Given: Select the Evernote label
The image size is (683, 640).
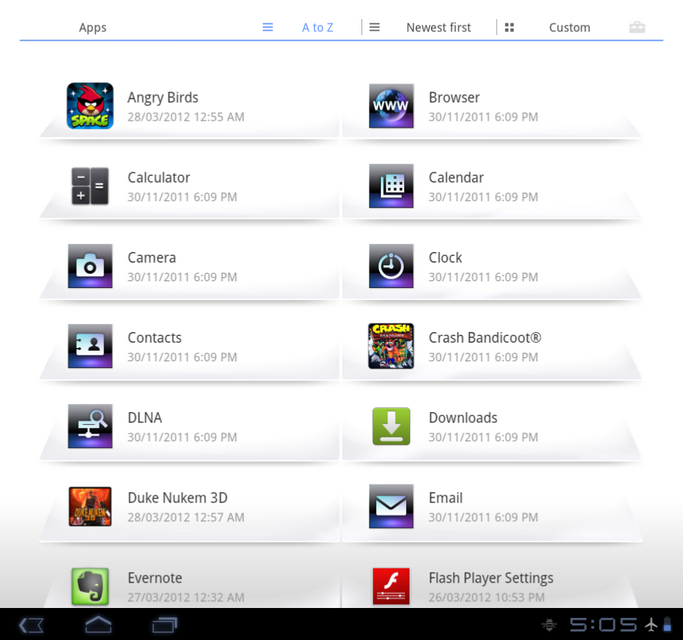Looking at the screenshot, I should 155,578.
